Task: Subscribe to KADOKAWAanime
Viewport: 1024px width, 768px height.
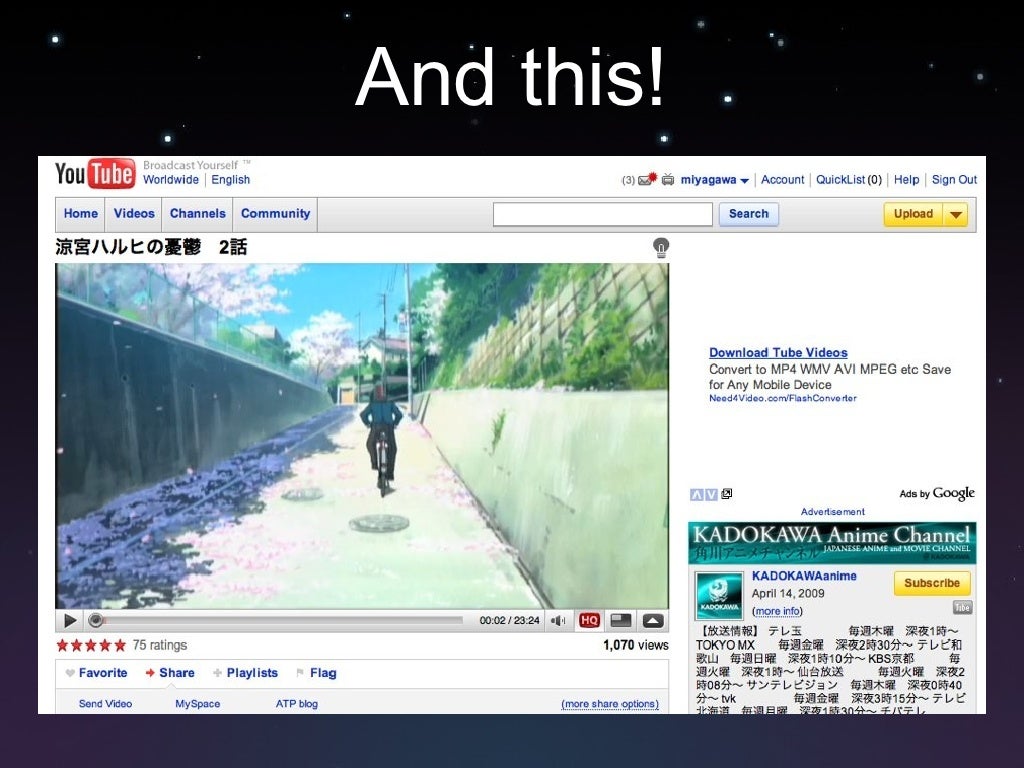Action: (x=932, y=583)
